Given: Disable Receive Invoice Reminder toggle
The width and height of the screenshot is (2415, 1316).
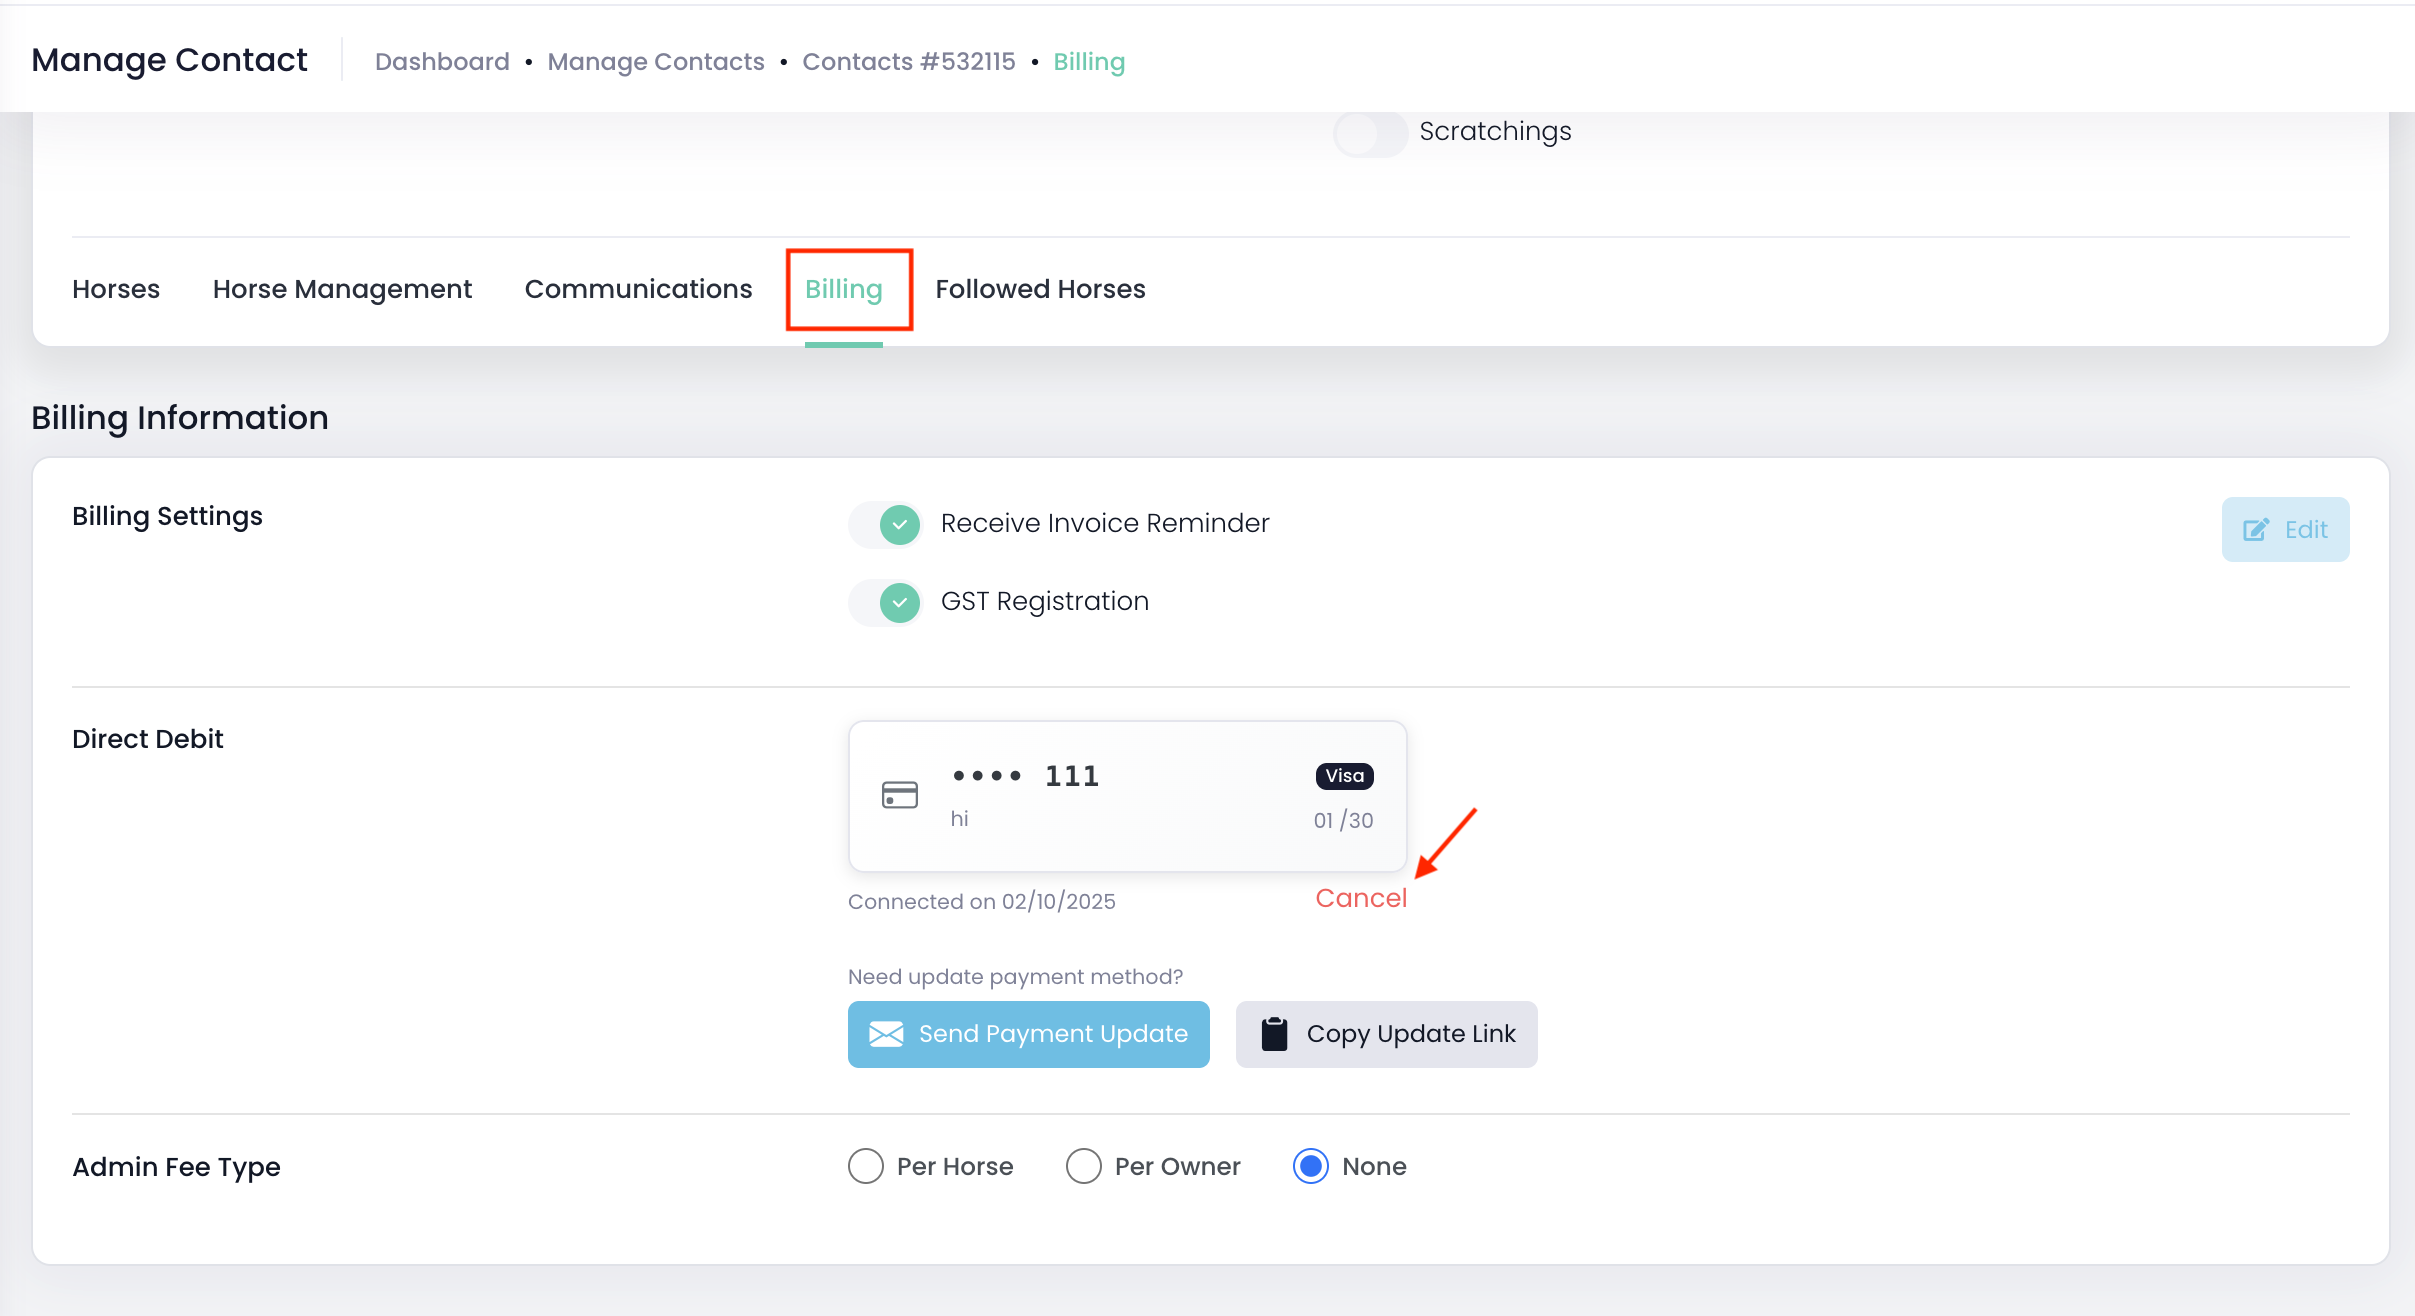Looking at the screenshot, I should click(x=886, y=524).
